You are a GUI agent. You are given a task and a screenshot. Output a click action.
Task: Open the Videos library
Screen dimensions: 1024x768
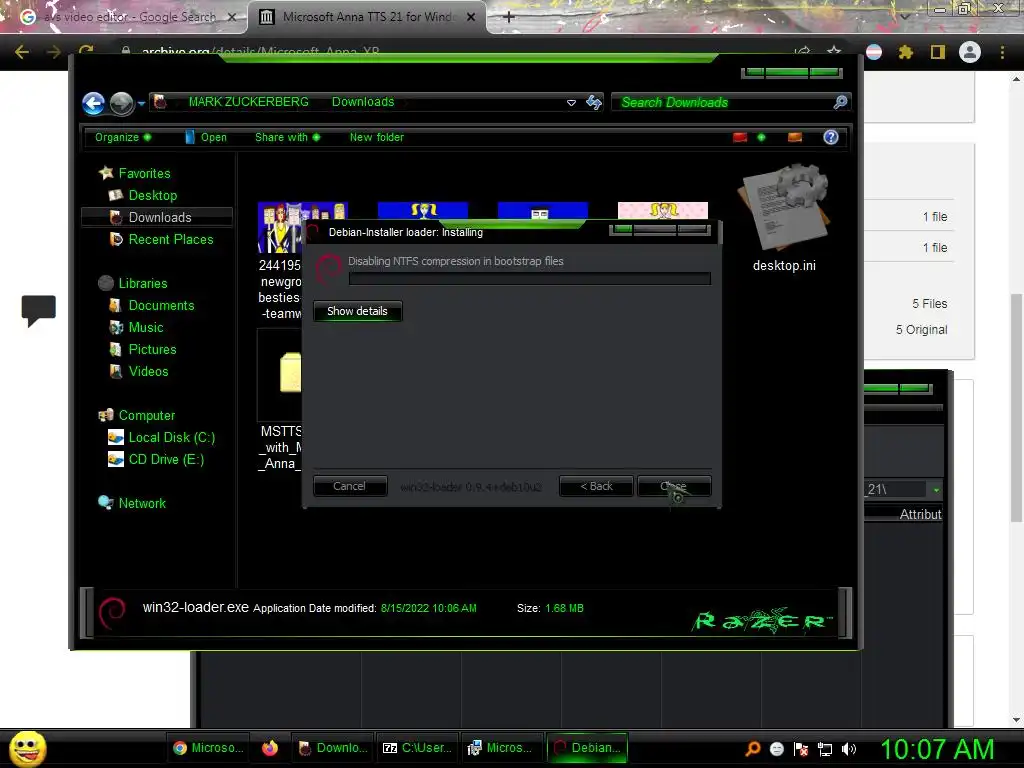click(139, 372)
